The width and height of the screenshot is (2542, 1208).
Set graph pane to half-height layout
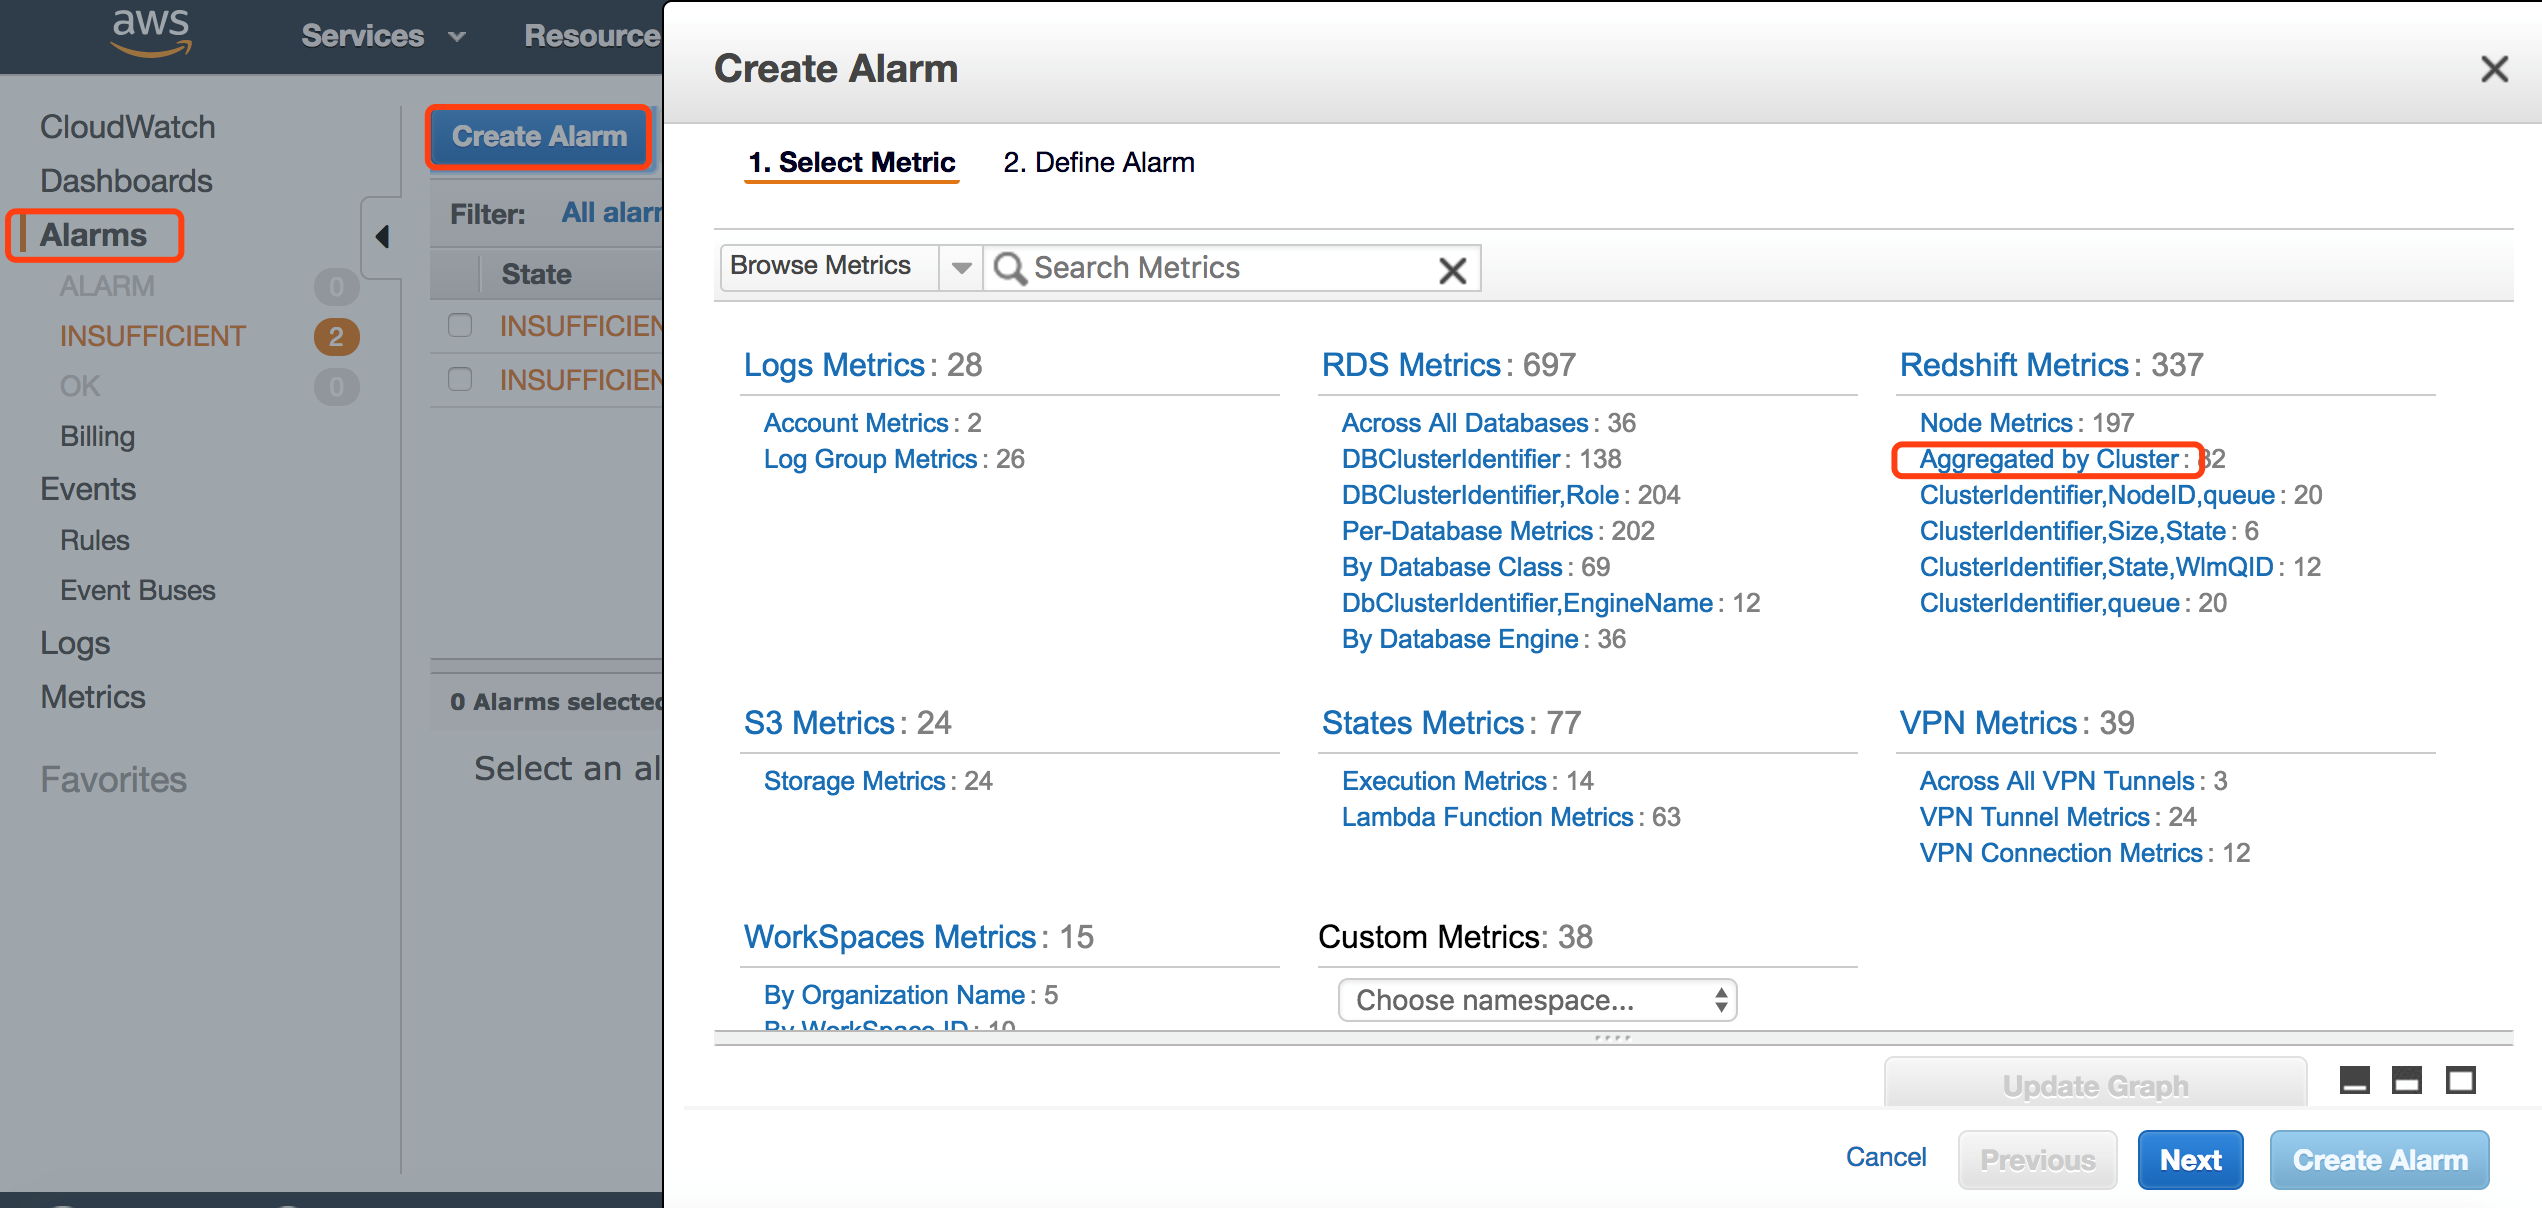2406,1080
